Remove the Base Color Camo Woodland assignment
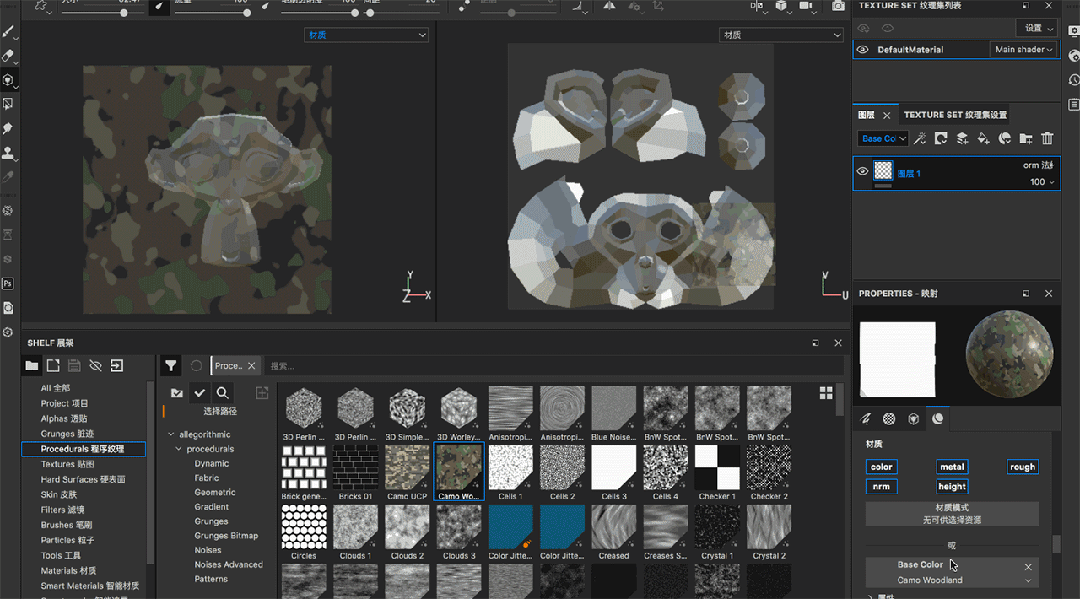 pos(1028,567)
